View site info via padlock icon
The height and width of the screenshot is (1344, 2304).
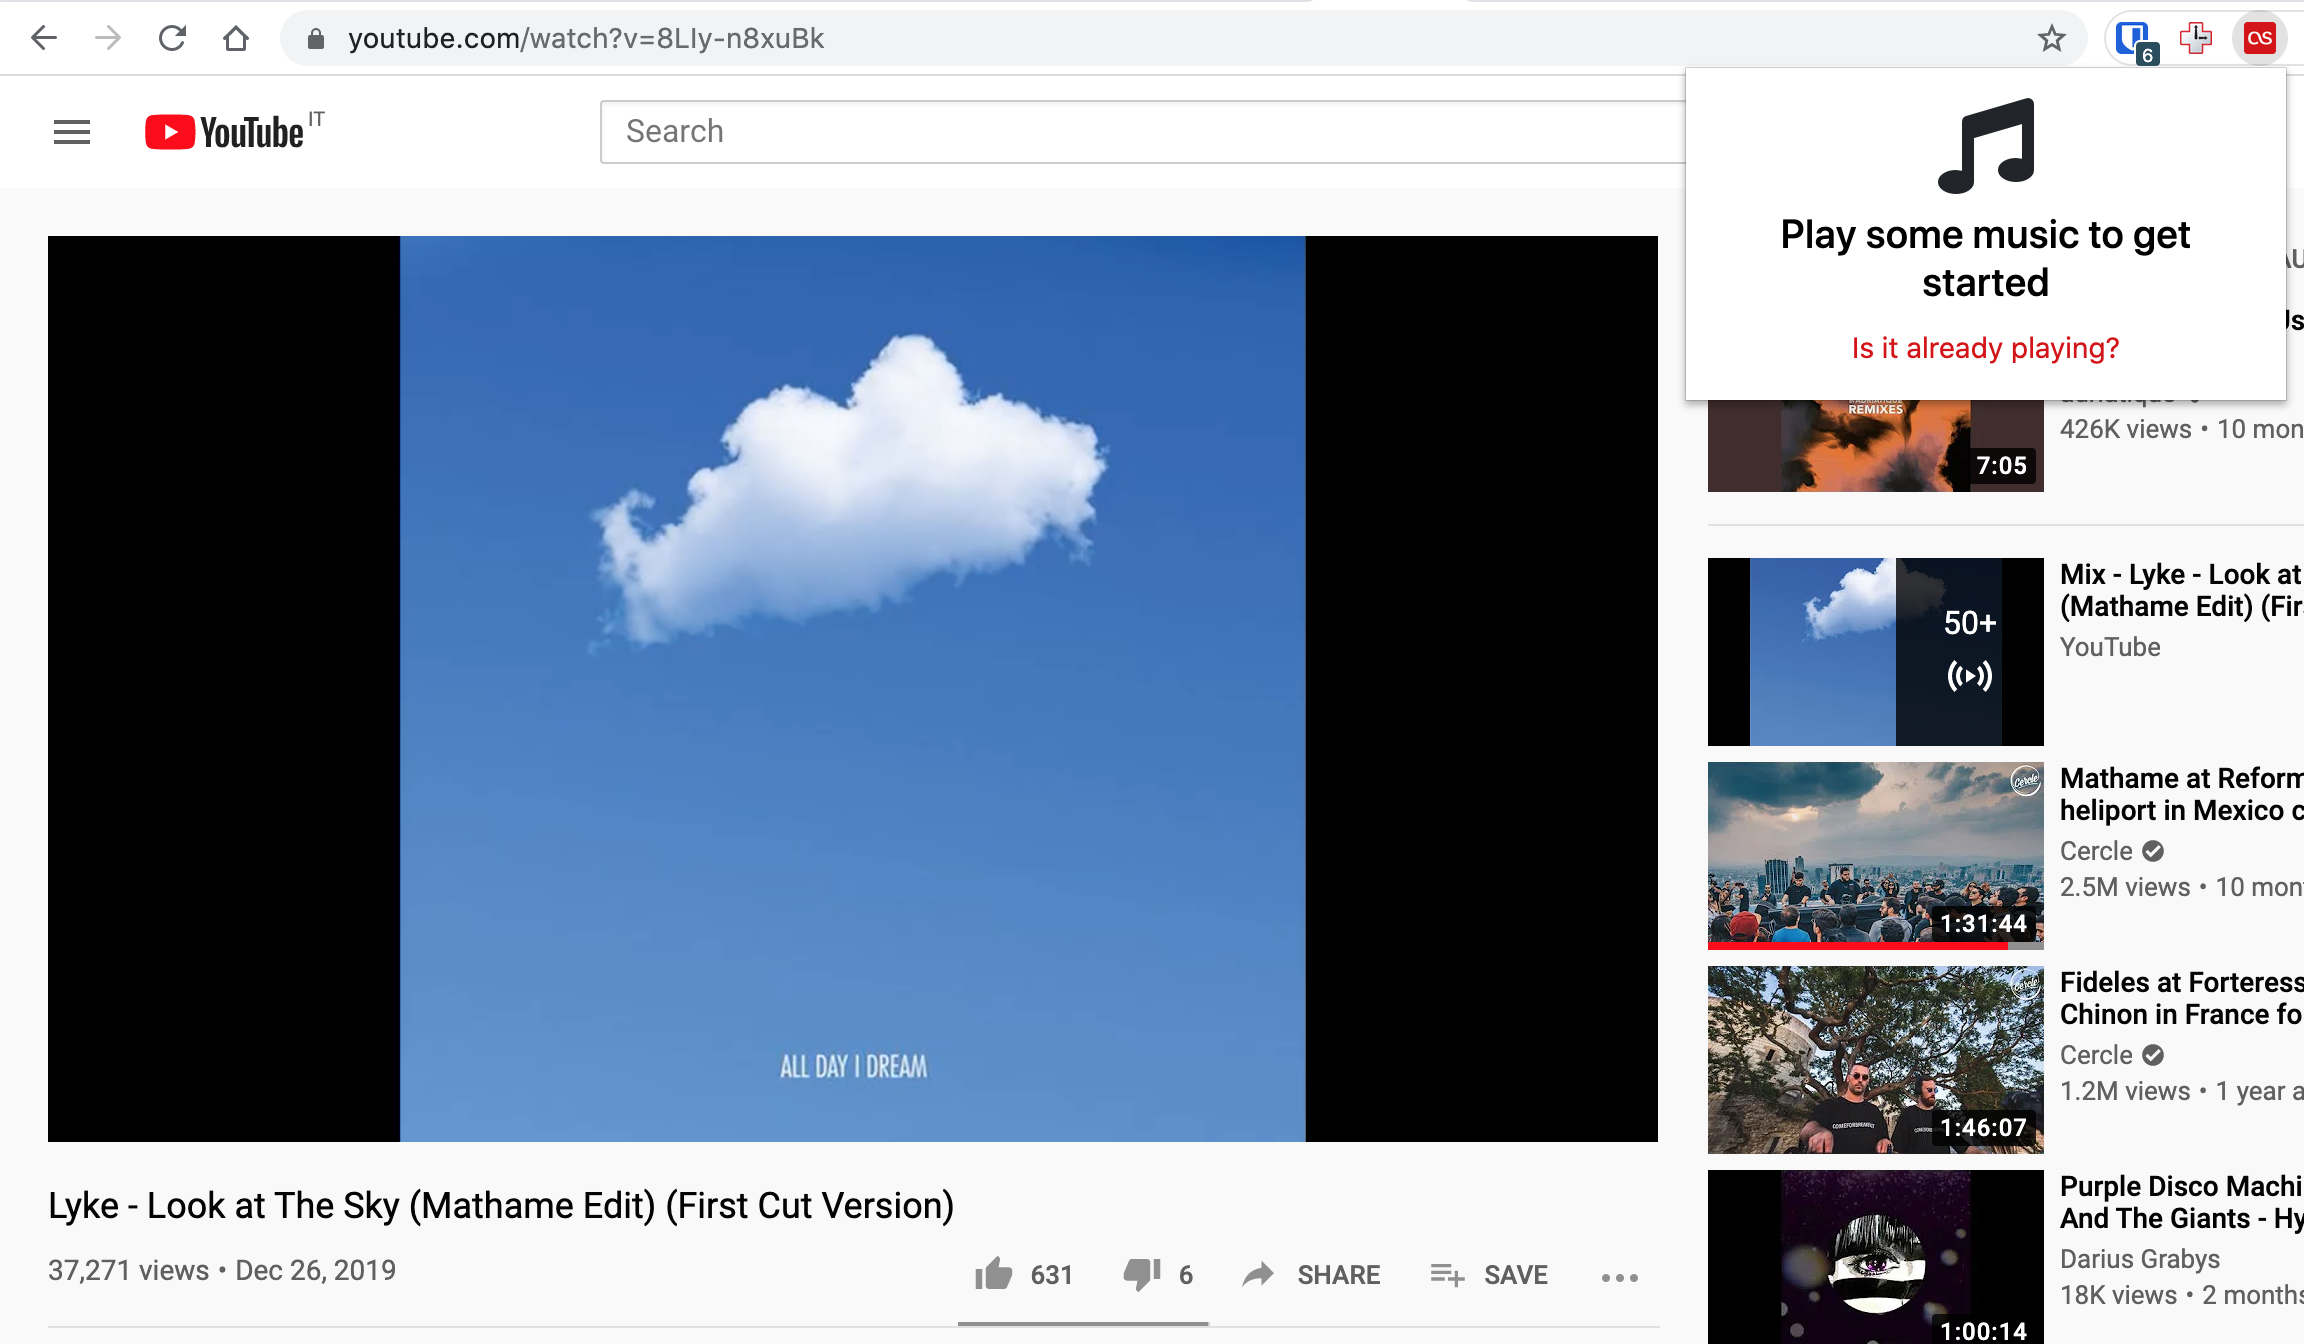pyautogui.click(x=315, y=38)
